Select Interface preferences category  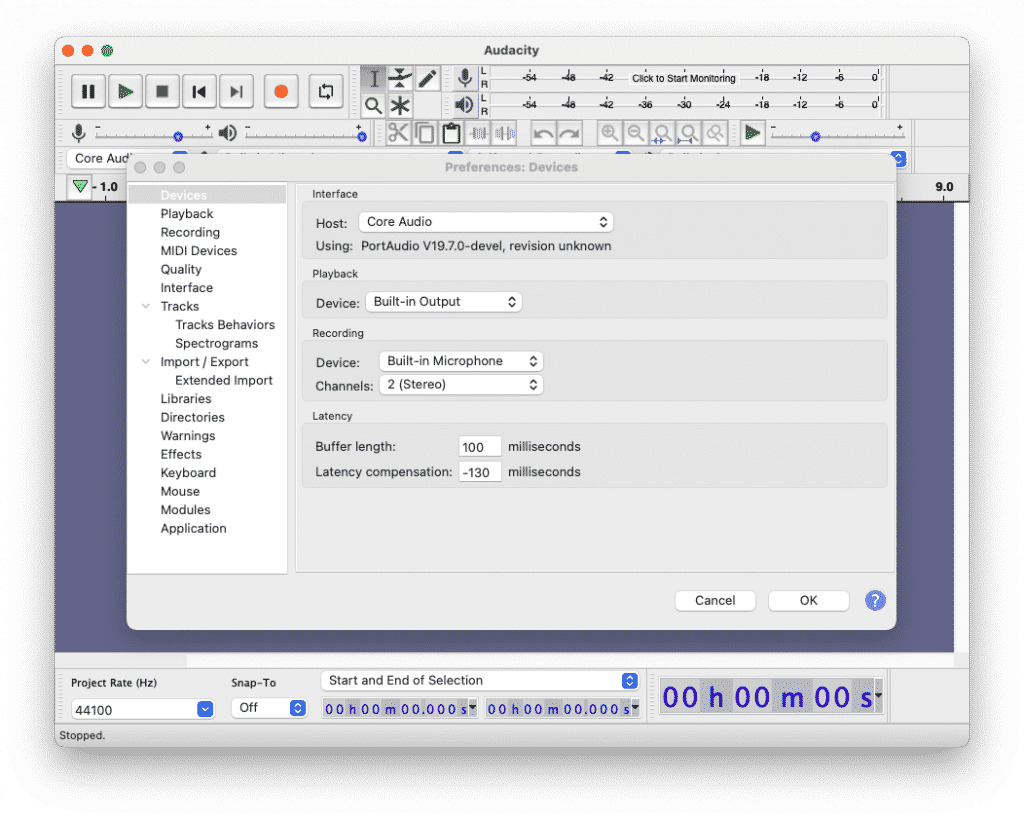187,287
